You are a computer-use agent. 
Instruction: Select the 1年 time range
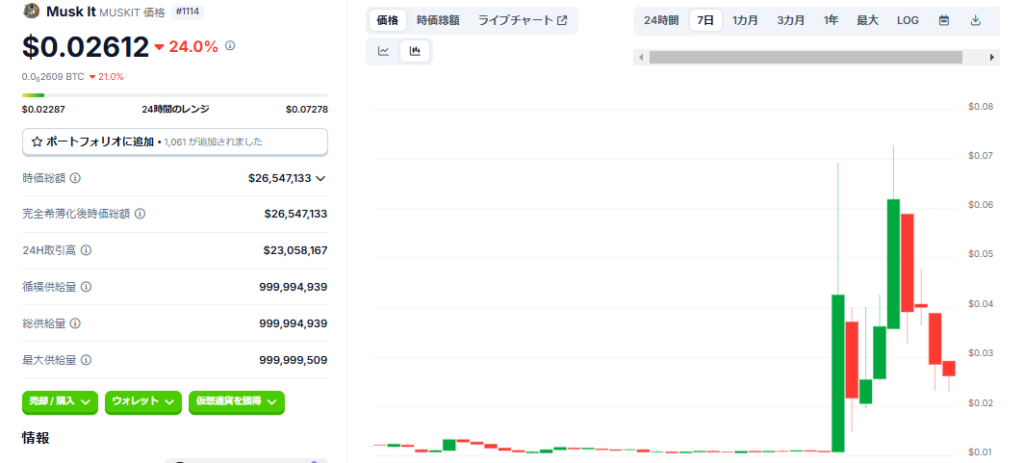click(x=831, y=20)
